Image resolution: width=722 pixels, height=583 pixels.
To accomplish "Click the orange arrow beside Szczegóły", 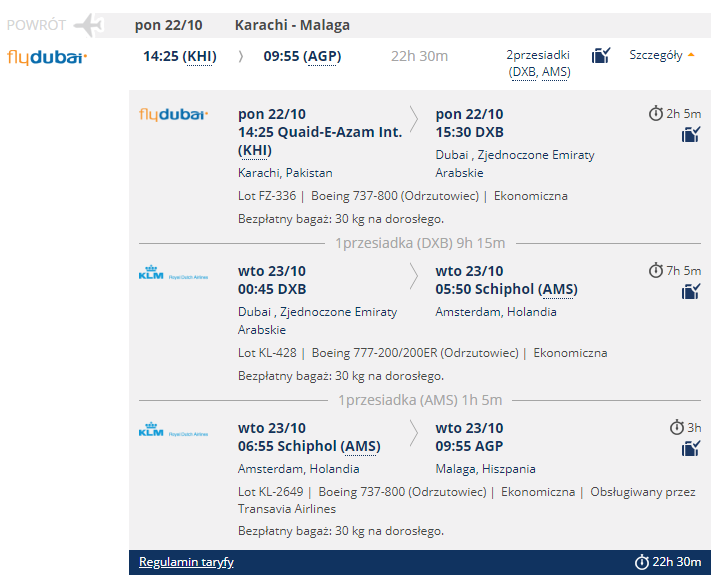I will [691, 55].
